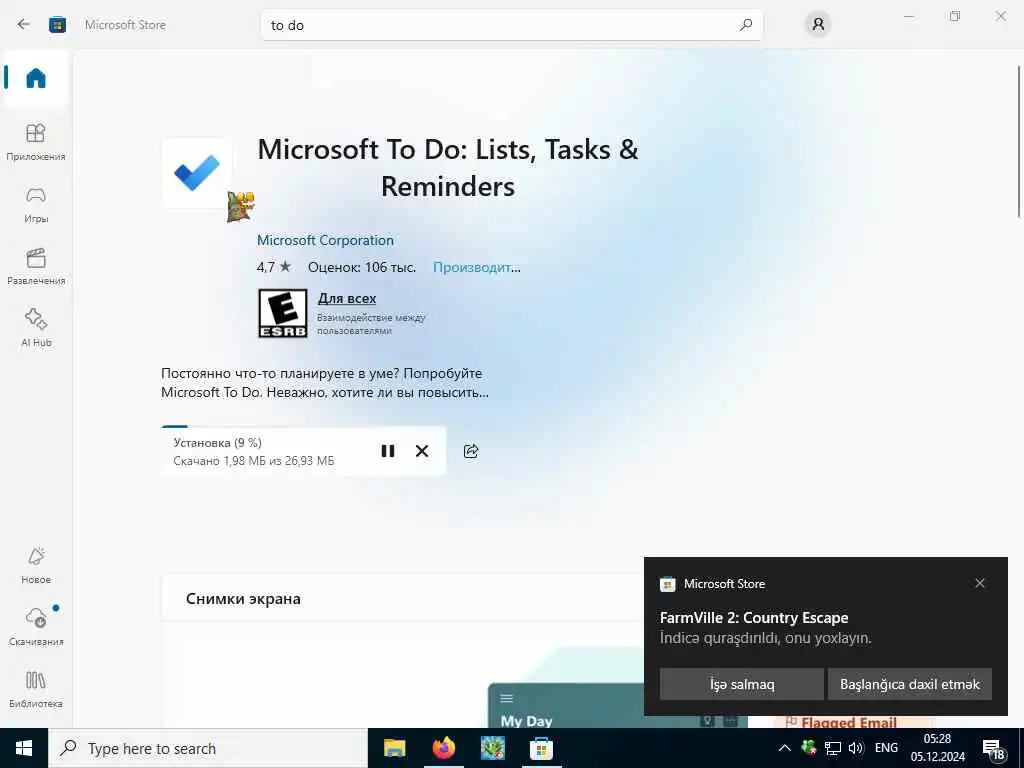Click the ESRB rating badge
The image size is (1024, 768).
click(283, 313)
